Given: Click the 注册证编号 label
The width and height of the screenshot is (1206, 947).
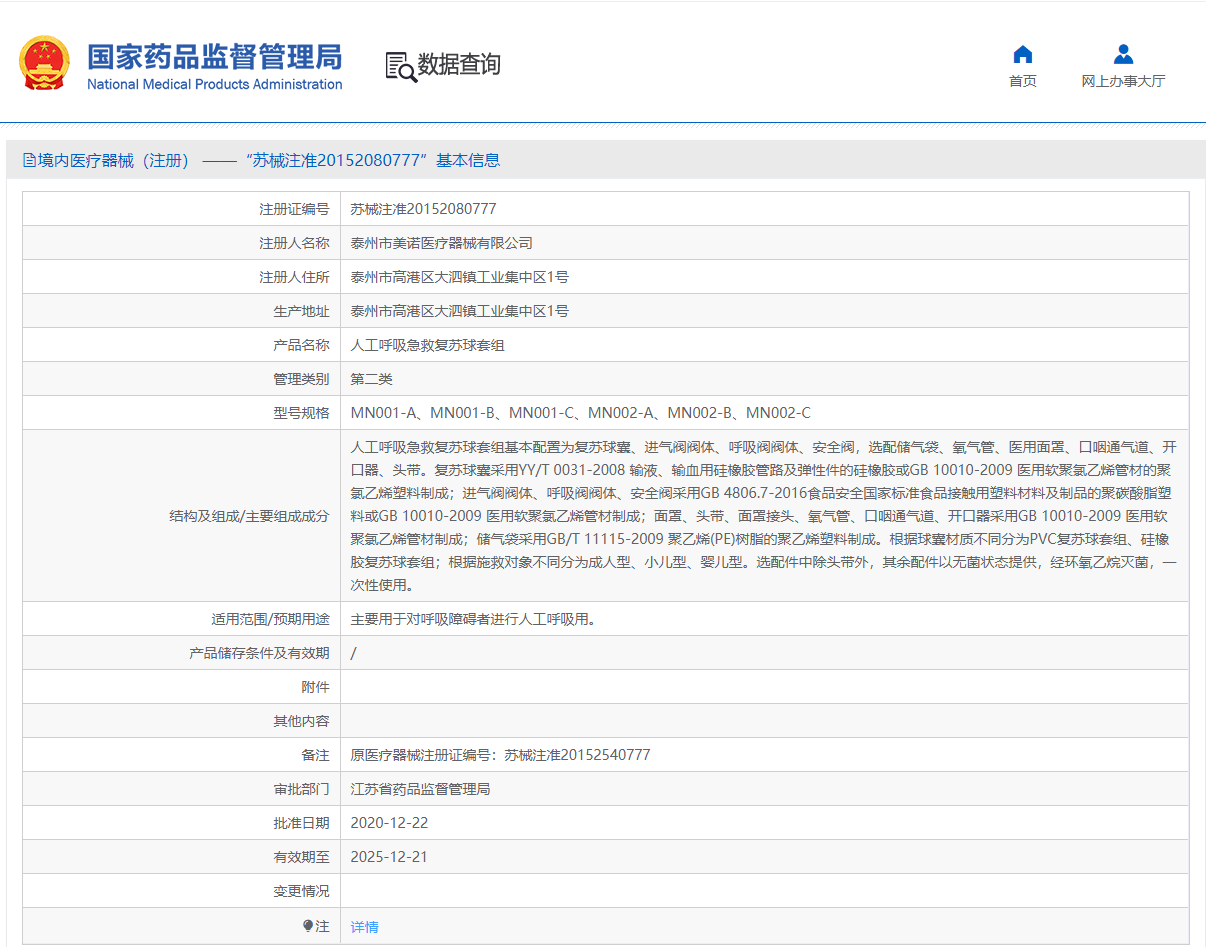Looking at the screenshot, I should tap(294, 209).
